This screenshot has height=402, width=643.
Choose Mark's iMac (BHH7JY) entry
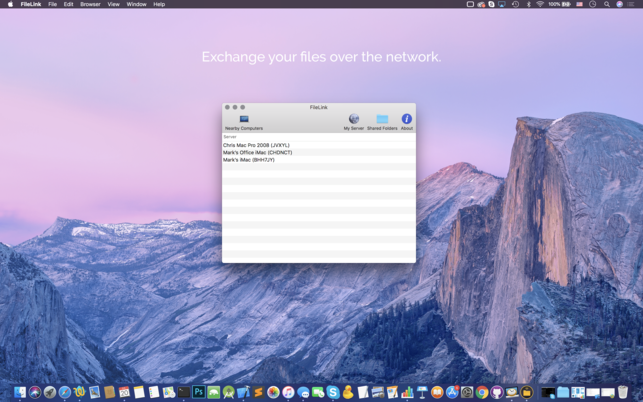tap(248, 160)
